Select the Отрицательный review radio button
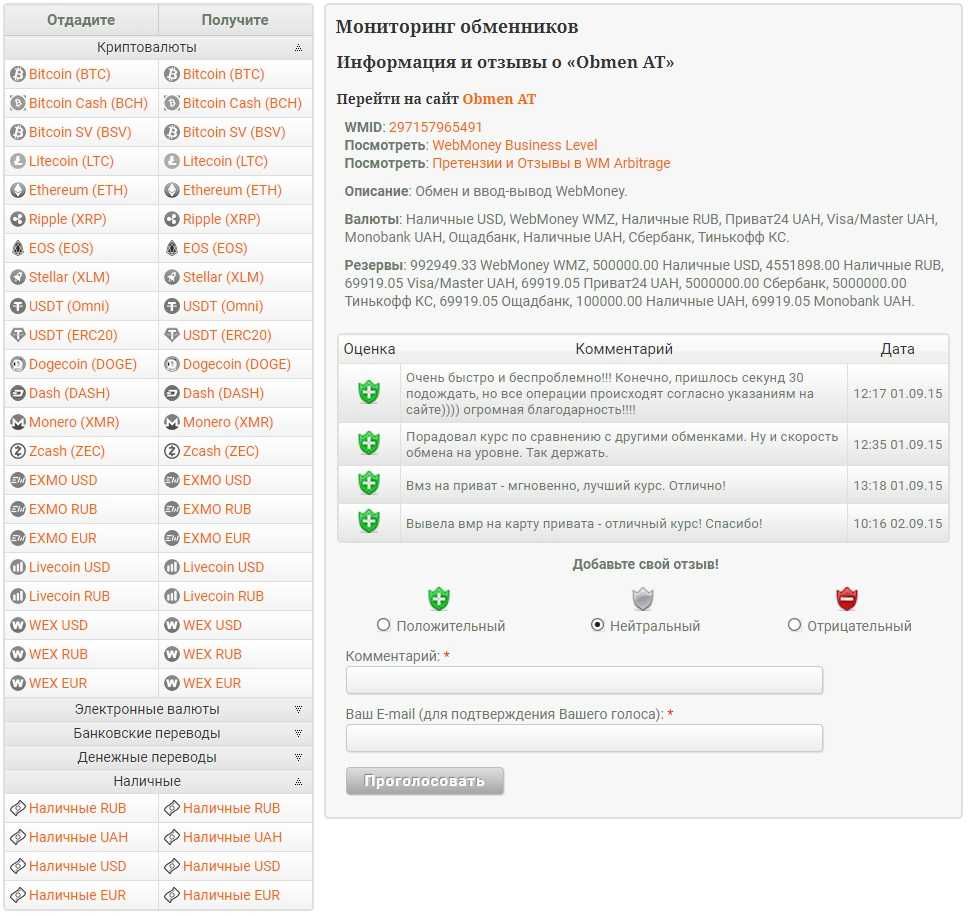Screen dimensions: 970x916 tap(794, 625)
